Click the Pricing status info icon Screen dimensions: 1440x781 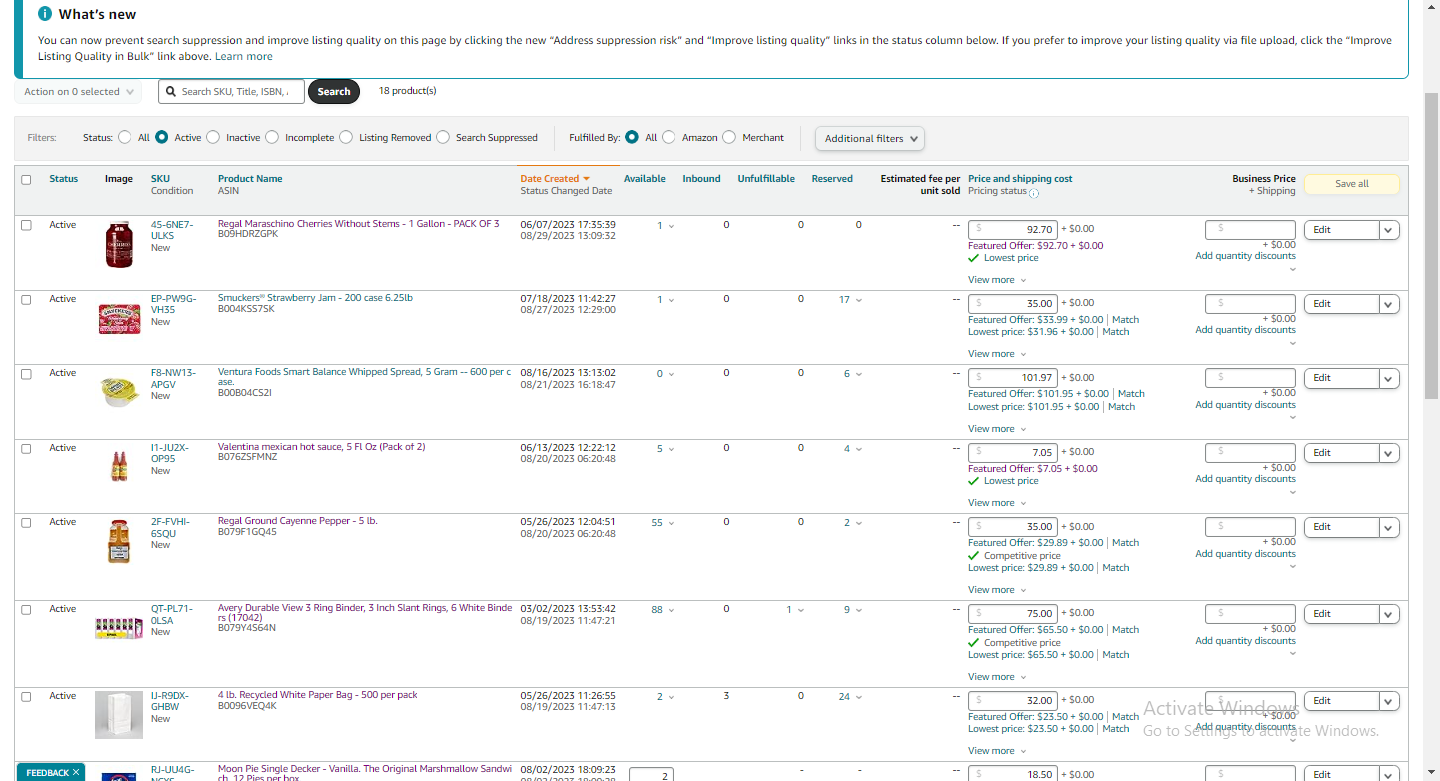[1034, 192]
